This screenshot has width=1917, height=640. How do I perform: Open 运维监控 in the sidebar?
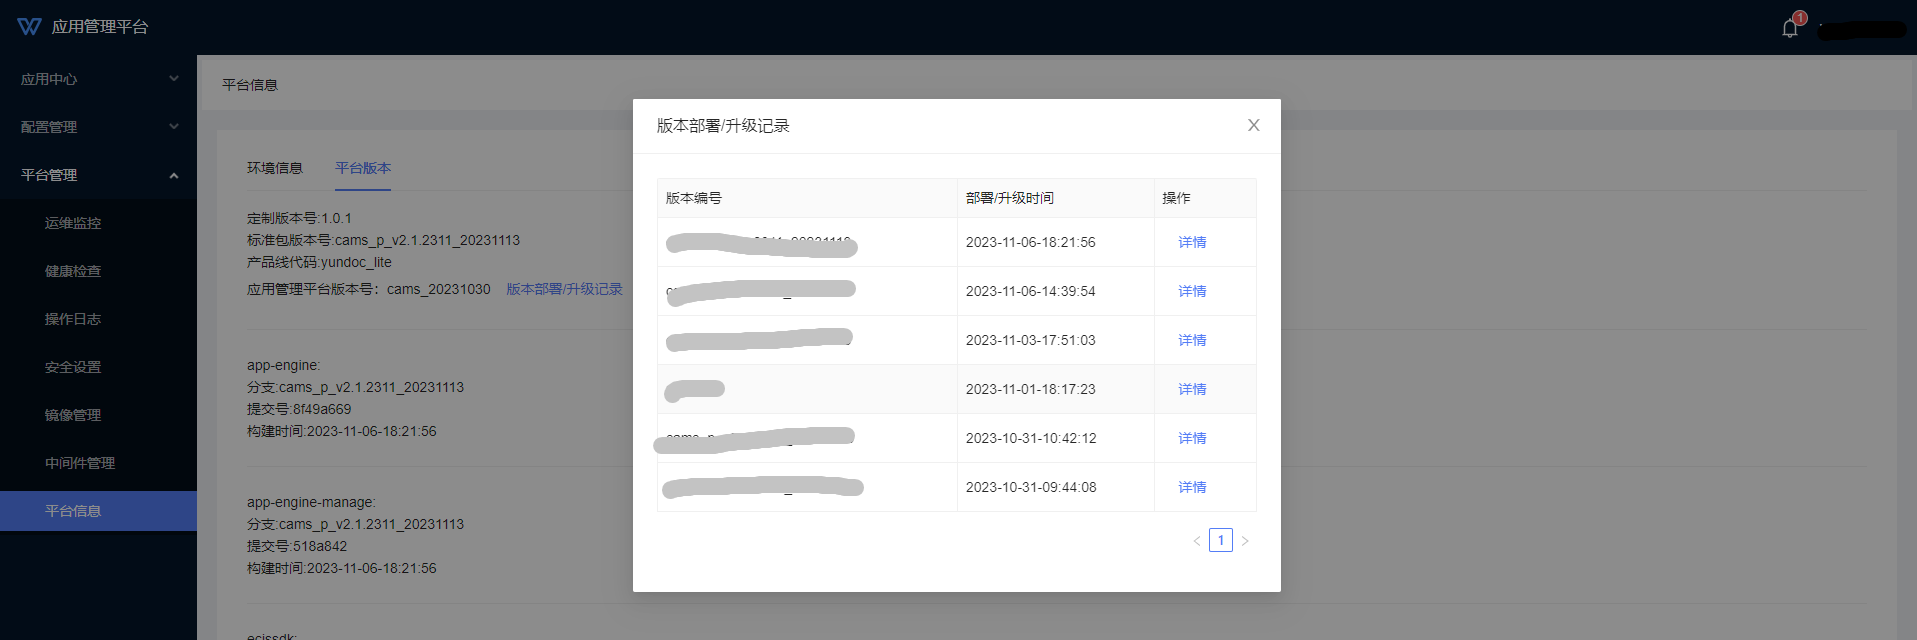pyautogui.click(x=73, y=223)
